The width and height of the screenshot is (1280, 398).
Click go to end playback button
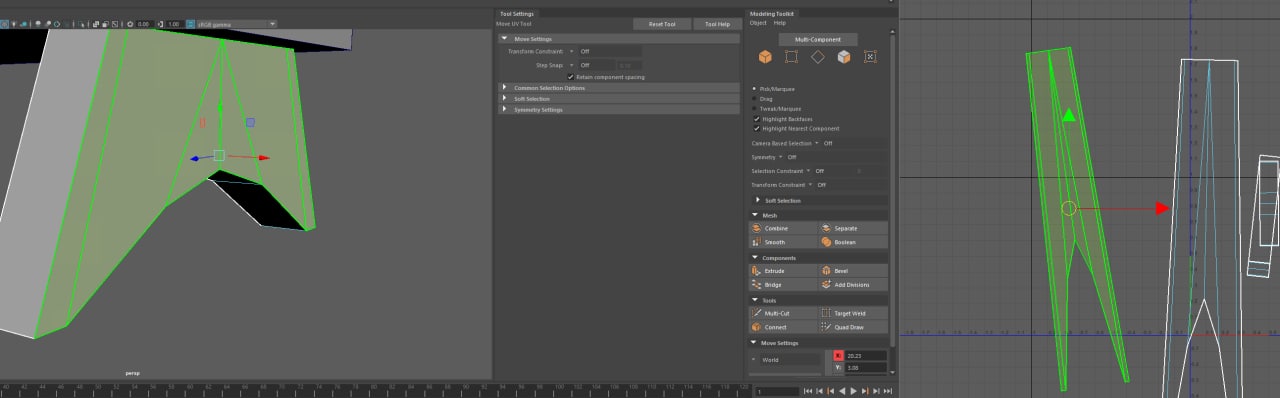click(x=887, y=391)
